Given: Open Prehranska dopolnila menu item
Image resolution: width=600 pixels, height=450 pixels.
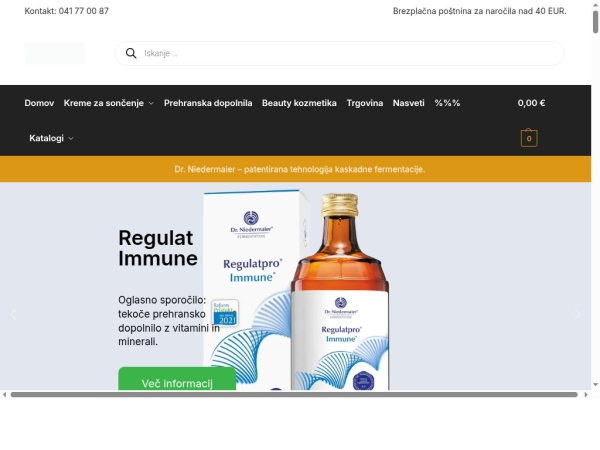Looking at the screenshot, I should click(208, 103).
